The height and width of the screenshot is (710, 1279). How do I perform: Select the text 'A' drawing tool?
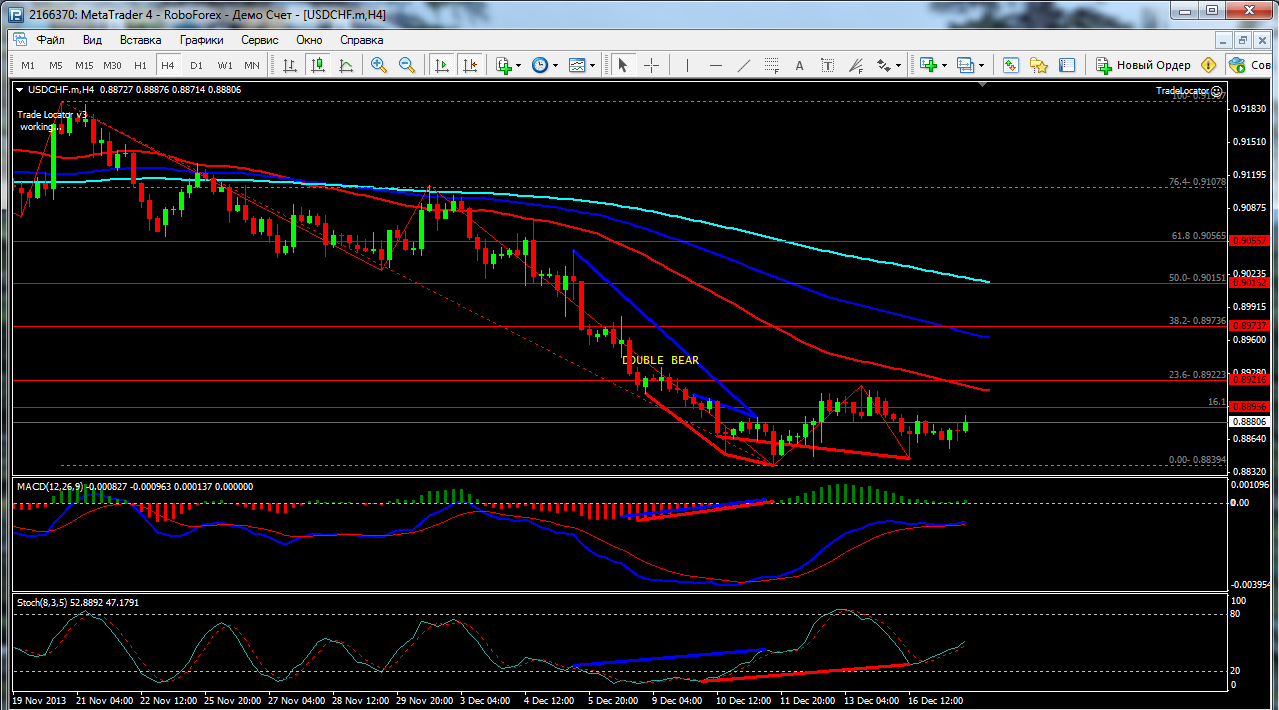coord(799,65)
